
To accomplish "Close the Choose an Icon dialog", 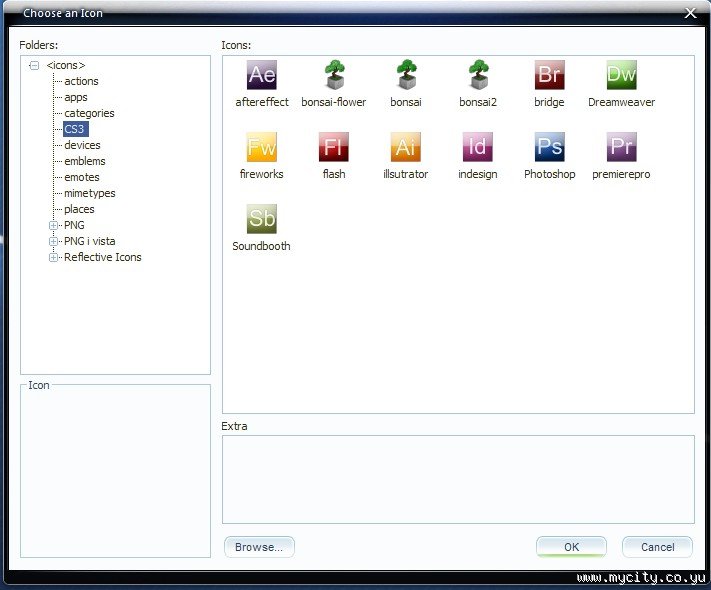I will click(x=690, y=13).
